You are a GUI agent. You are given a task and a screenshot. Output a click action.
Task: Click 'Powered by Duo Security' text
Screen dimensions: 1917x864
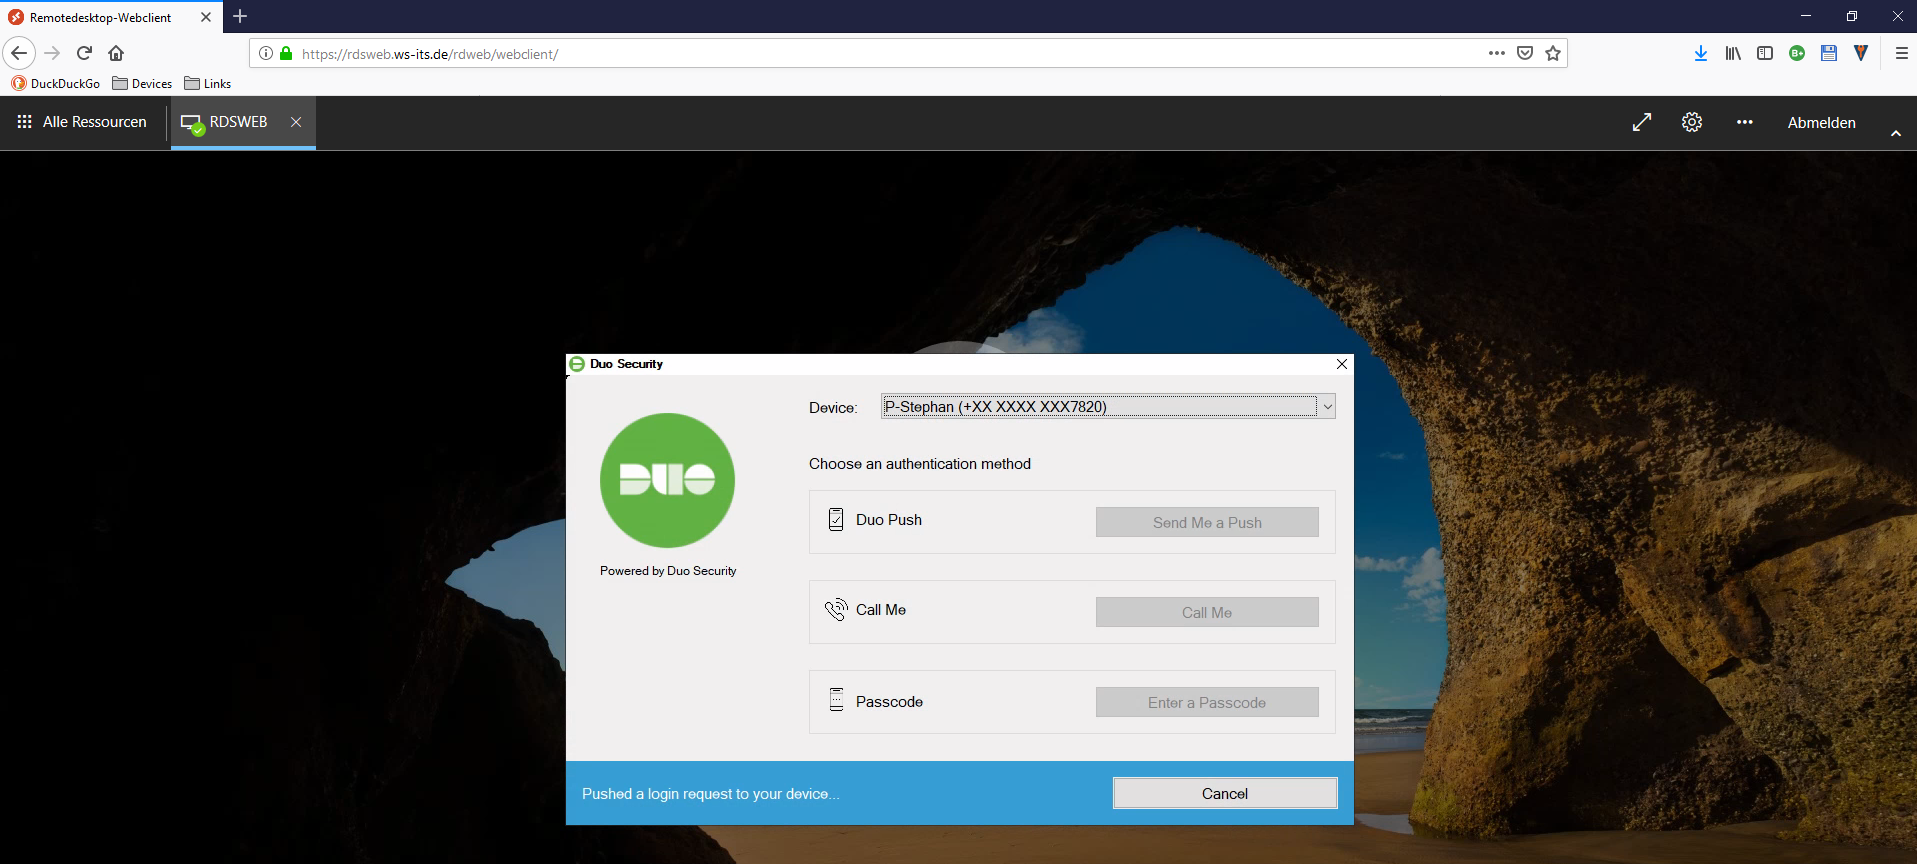(x=668, y=571)
